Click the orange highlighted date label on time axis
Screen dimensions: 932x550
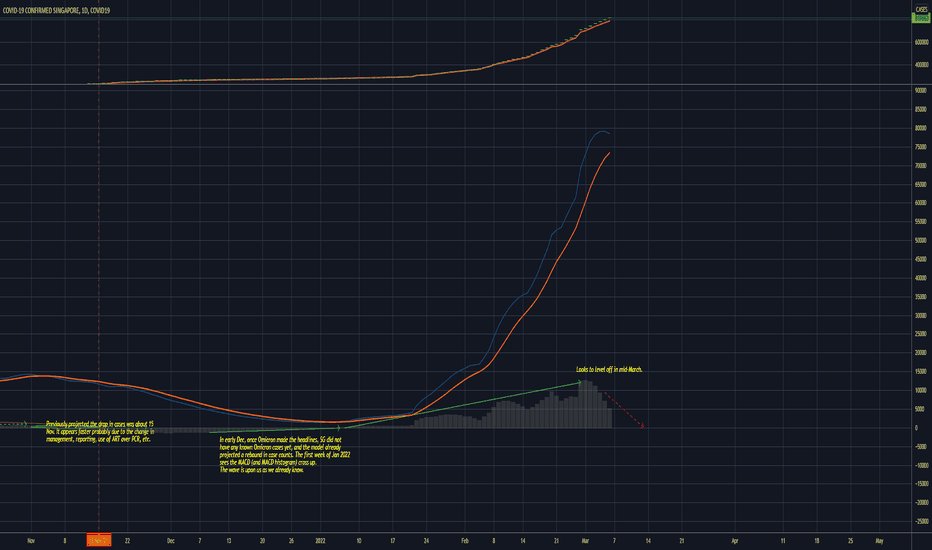[99, 540]
